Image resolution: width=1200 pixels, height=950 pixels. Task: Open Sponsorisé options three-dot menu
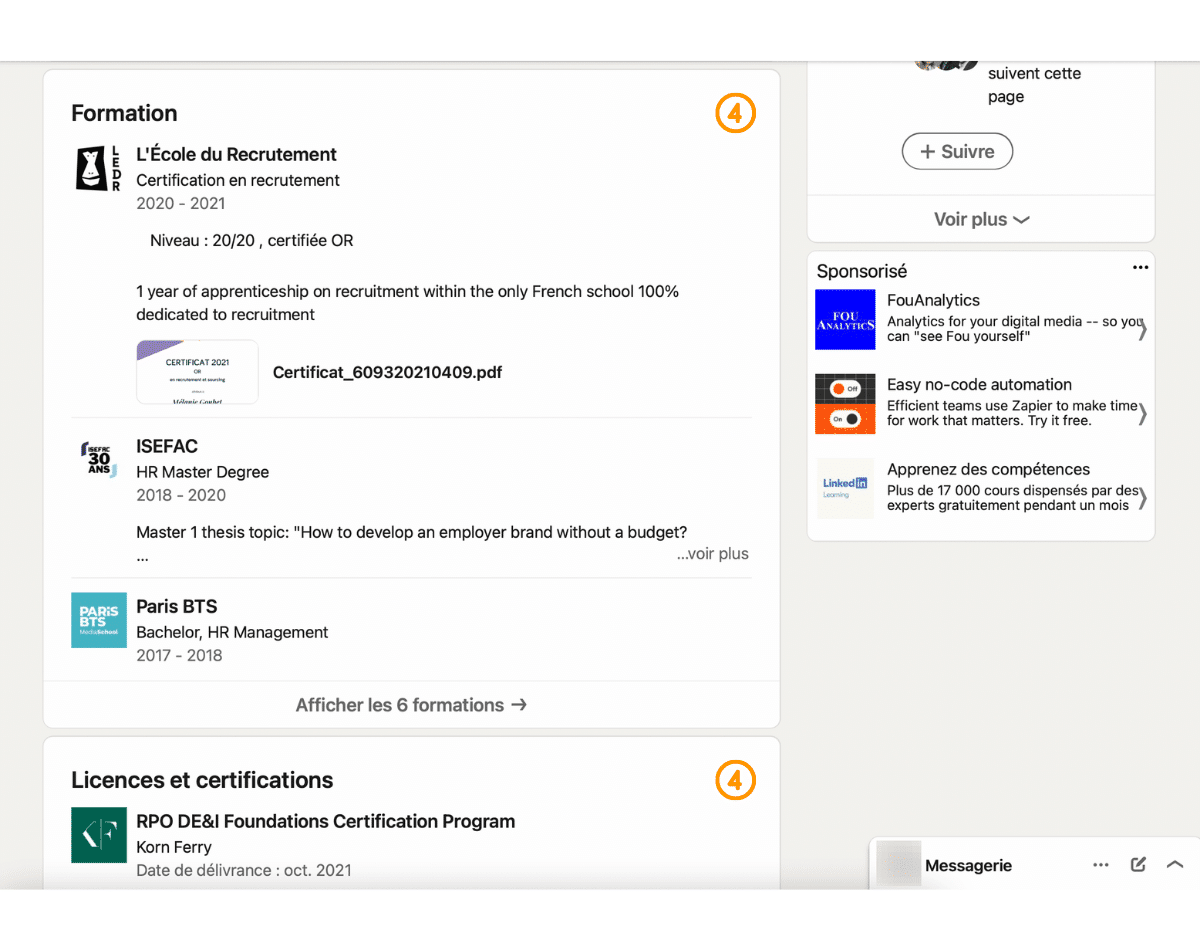(x=1140, y=268)
